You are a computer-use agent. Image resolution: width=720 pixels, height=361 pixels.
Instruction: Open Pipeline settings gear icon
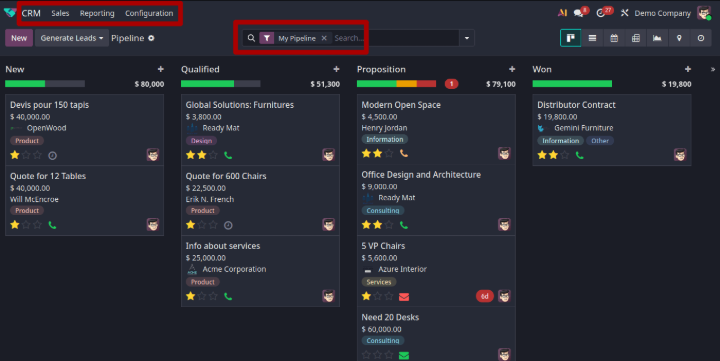151,38
